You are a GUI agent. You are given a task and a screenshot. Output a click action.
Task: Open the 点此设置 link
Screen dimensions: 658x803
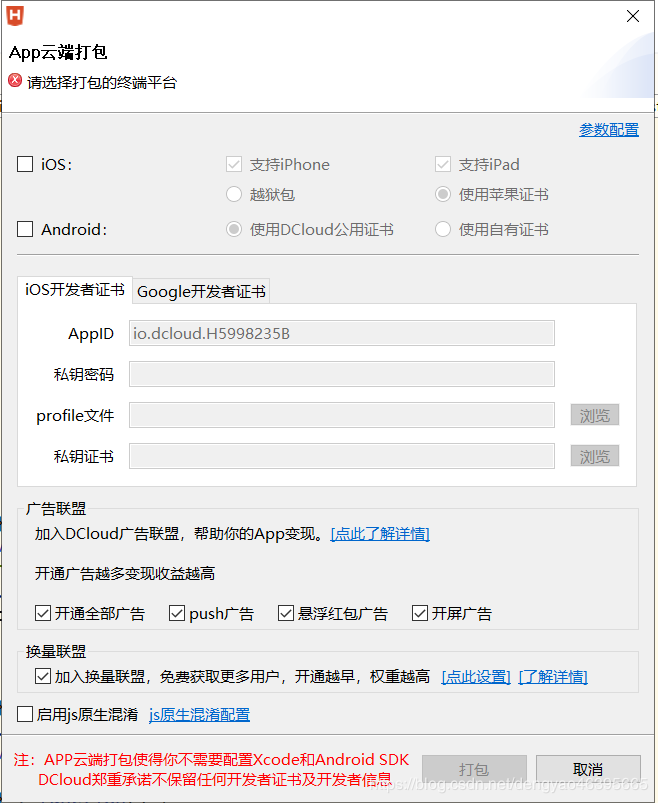click(x=476, y=677)
